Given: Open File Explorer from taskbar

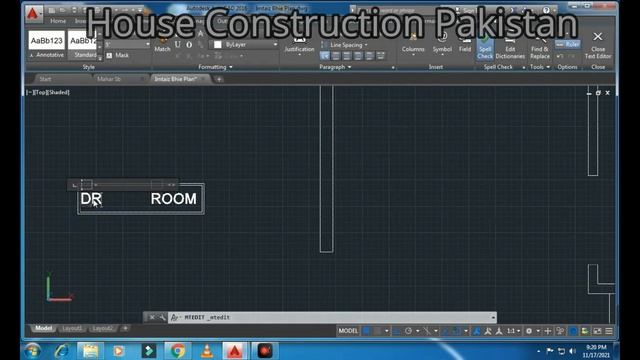Looking at the screenshot, I should [90, 351].
